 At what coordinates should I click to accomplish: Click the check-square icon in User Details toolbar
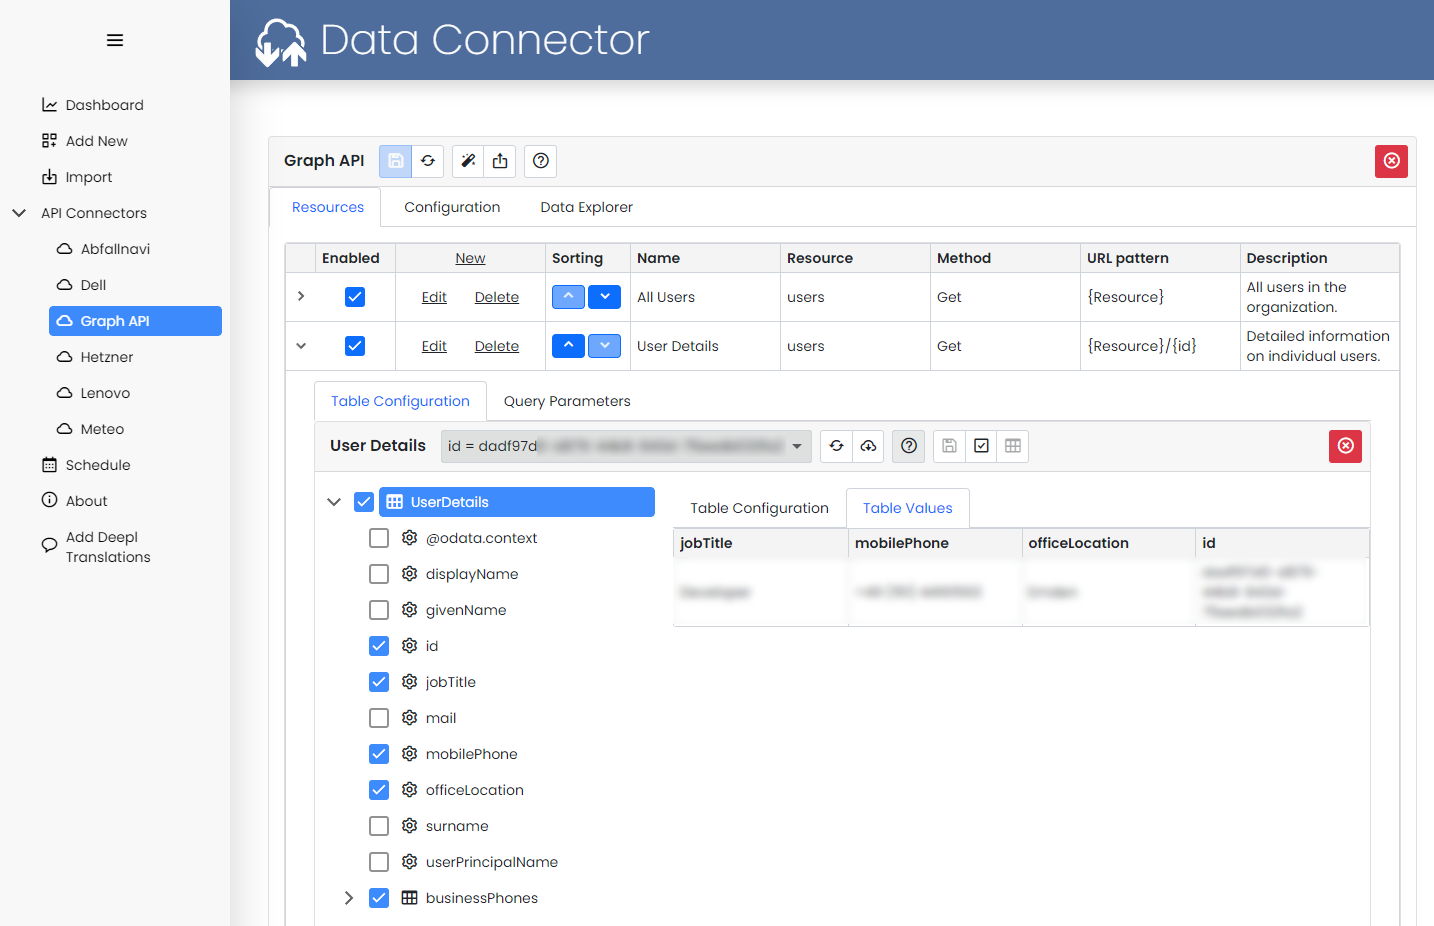[981, 446]
